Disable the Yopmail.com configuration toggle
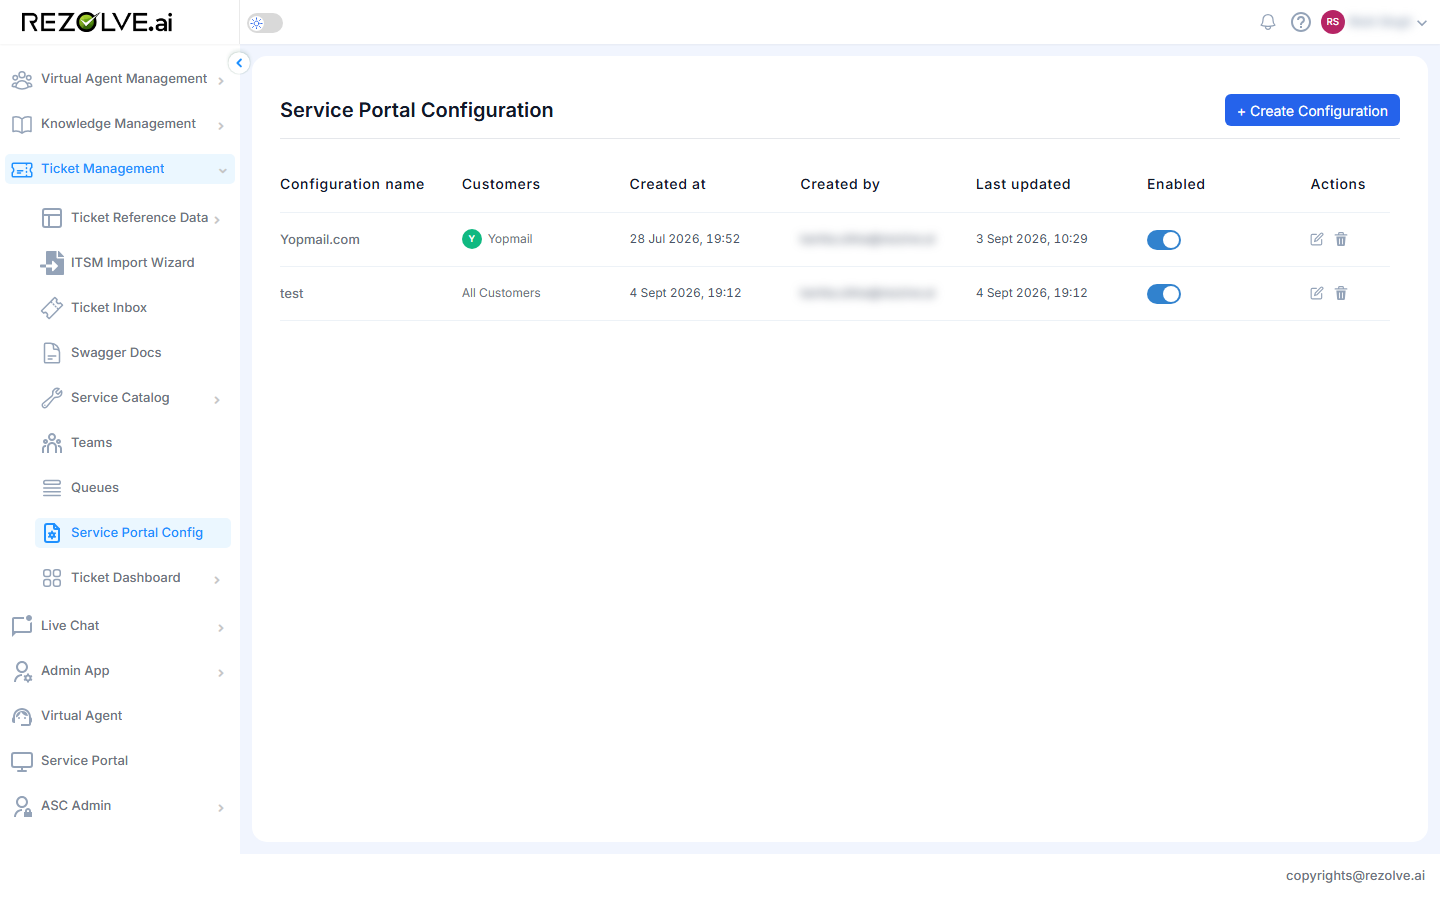This screenshot has height=900, width=1440. click(1164, 240)
